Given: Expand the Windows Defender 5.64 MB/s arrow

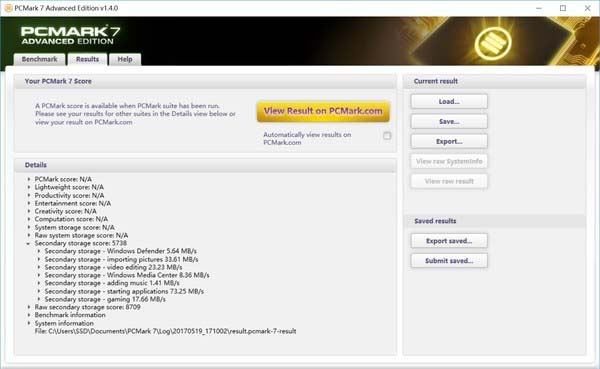Looking at the screenshot, I should point(39,251).
